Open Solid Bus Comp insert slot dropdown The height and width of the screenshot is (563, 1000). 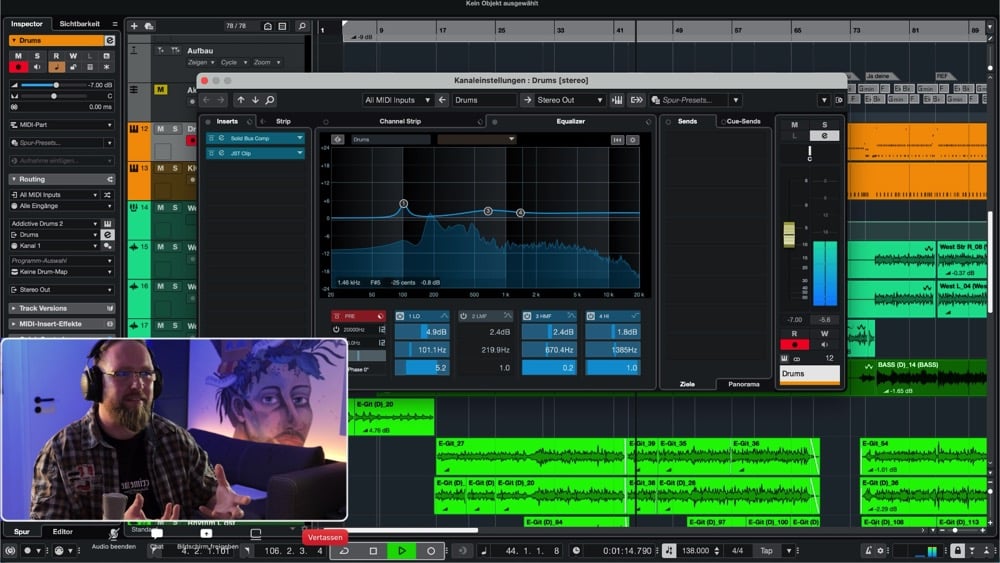coord(300,138)
